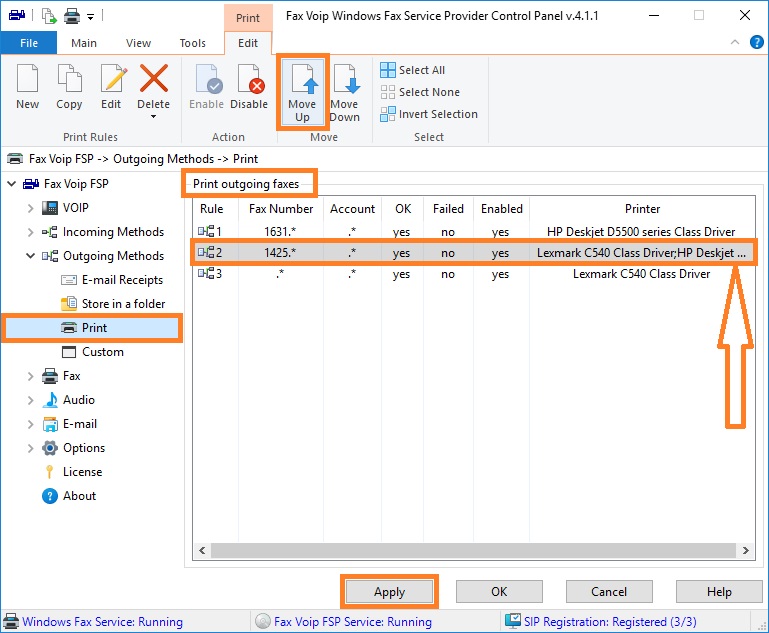
Task: Click the Account column header
Action: pos(352,209)
